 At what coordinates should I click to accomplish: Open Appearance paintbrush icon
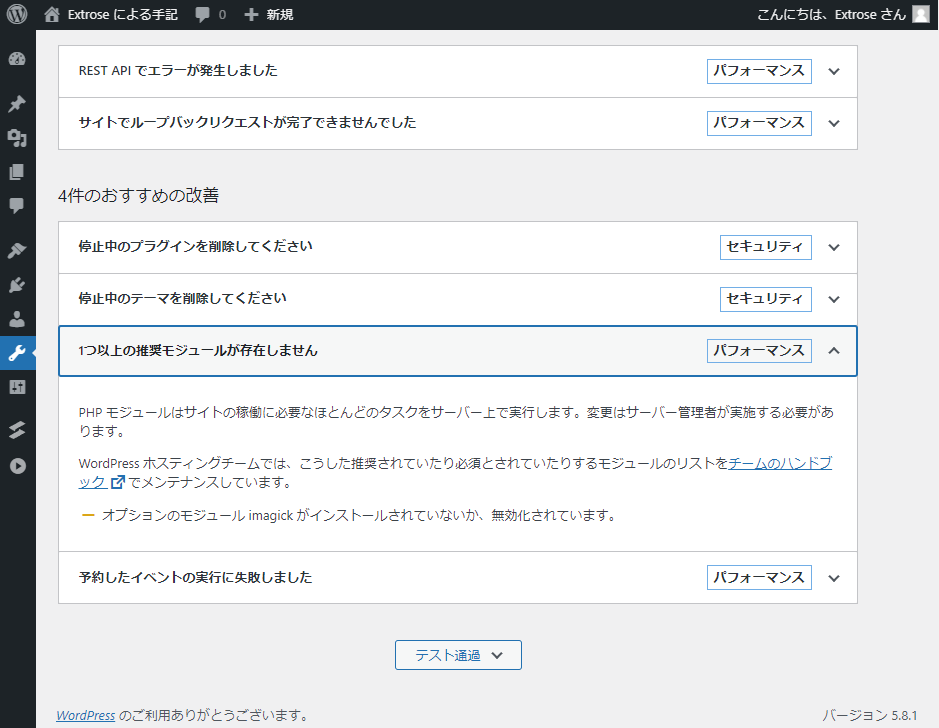click(16, 250)
